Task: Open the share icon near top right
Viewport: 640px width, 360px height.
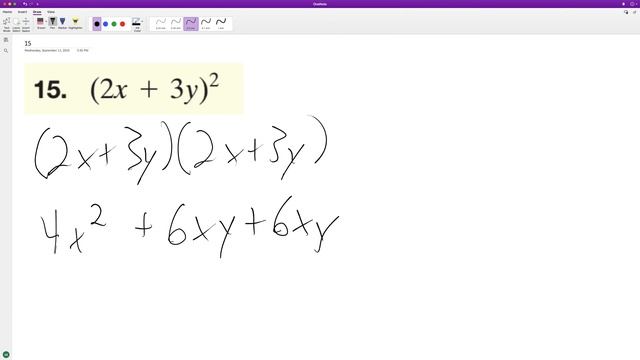Action: click(626, 12)
